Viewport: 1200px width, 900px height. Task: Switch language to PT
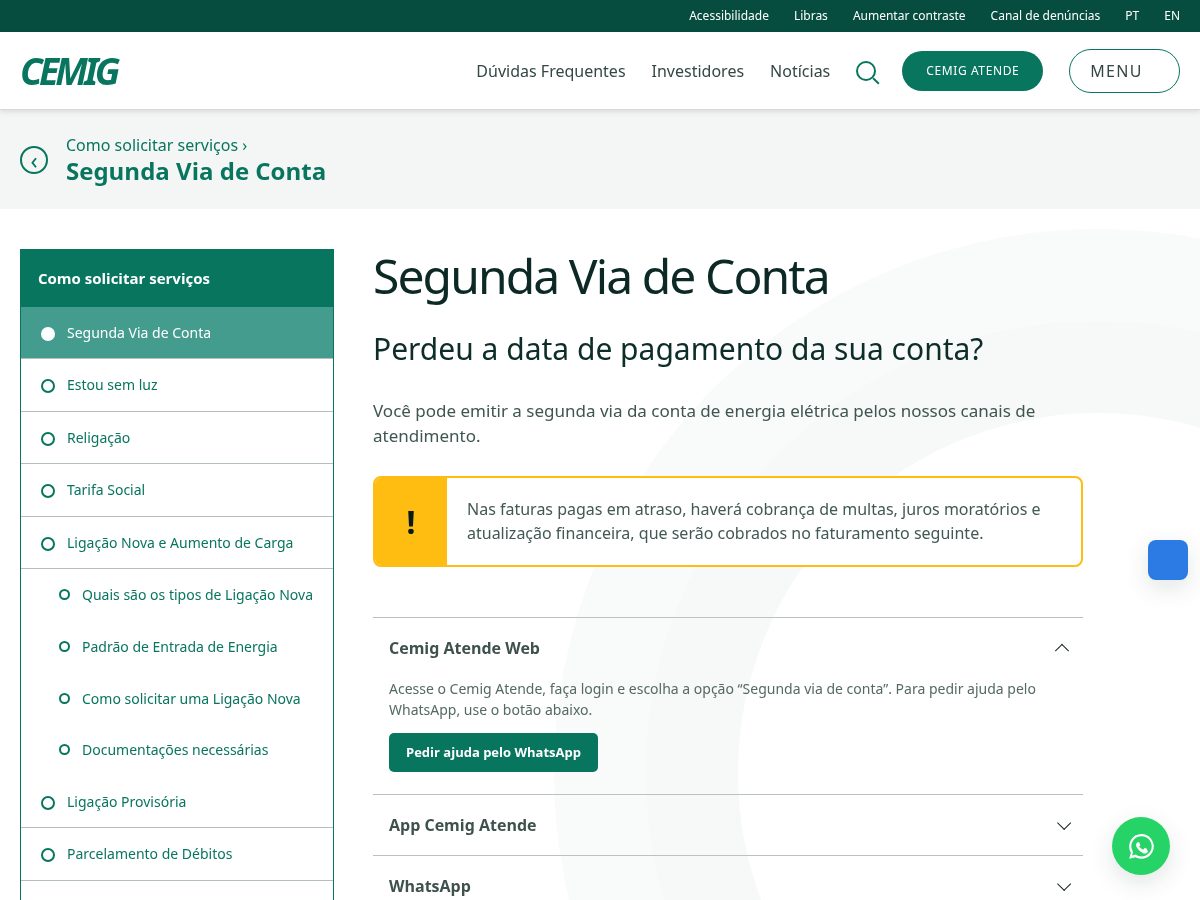pyautogui.click(x=1132, y=15)
